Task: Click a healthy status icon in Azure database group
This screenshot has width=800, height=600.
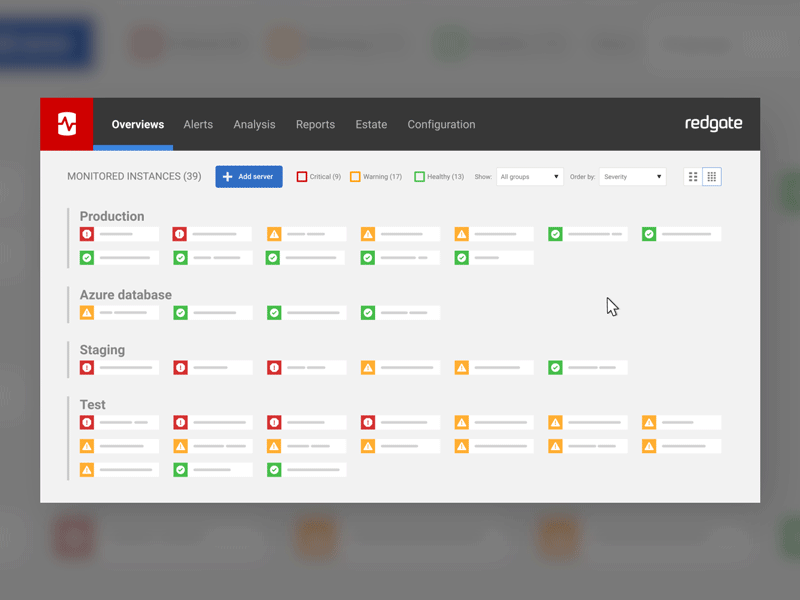Action: coord(180,312)
